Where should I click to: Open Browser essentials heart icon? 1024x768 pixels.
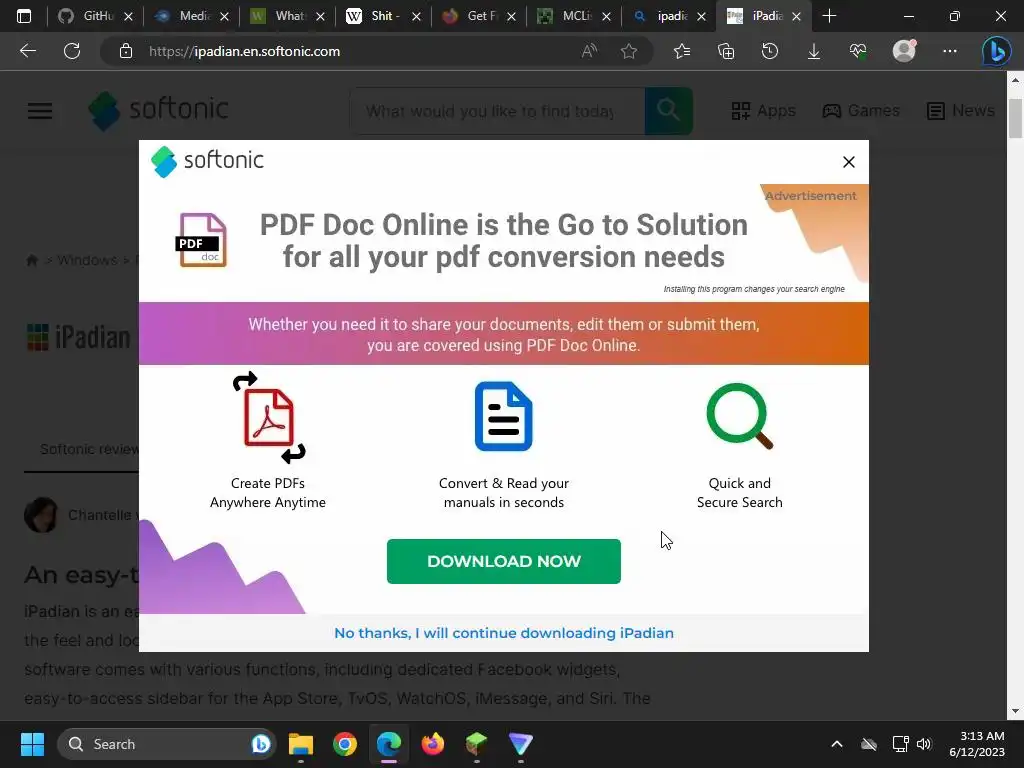pos(858,51)
